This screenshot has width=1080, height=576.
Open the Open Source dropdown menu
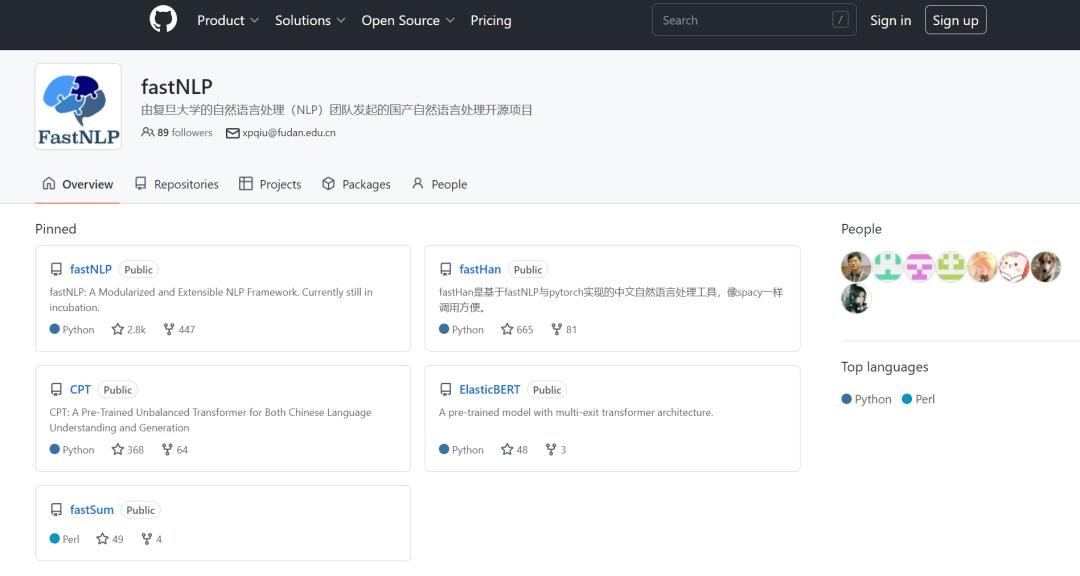pyautogui.click(x=408, y=20)
